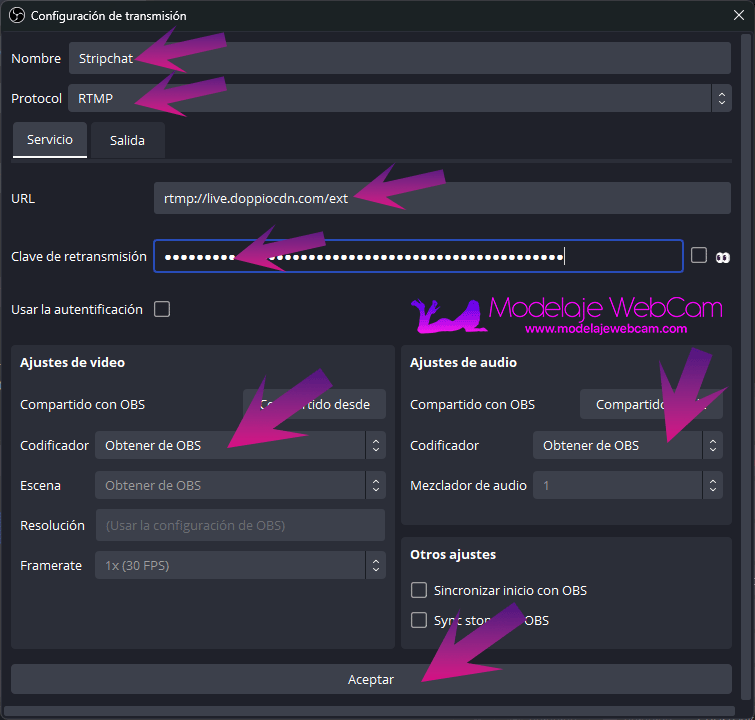Image resolution: width=755 pixels, height=720 pixels.
Task: Open the Mezclador de audio dropdown
Action: pyautogui.click(x=627, y=485)
